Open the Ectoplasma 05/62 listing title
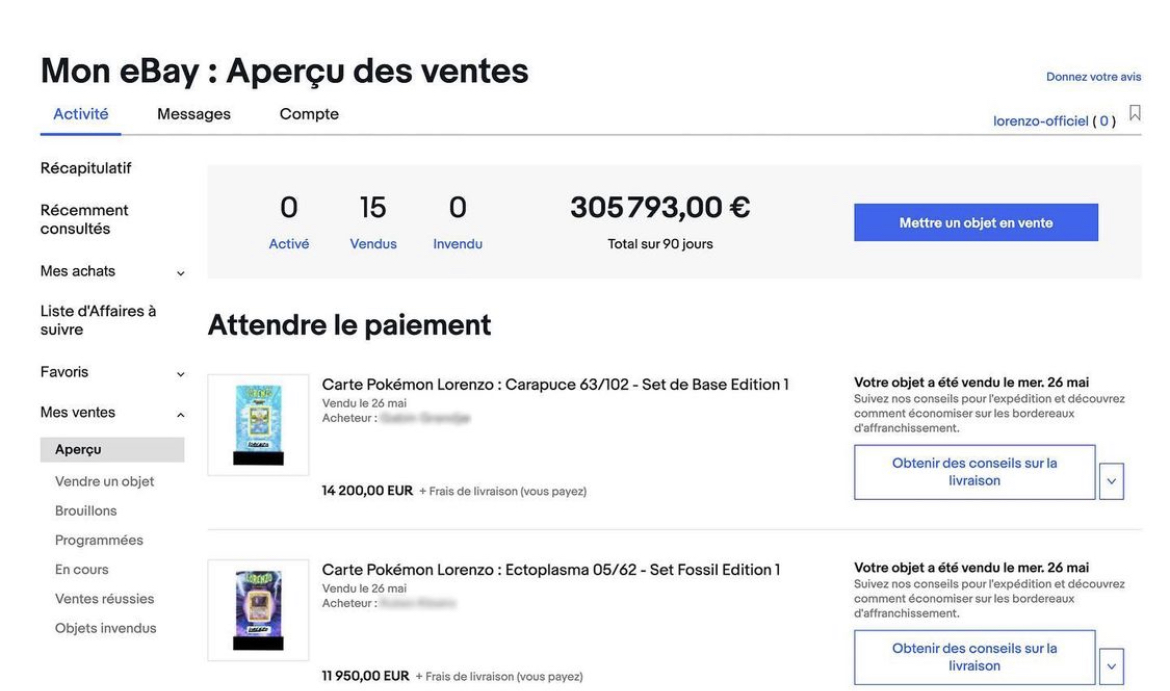1170x691 pixels. coord(551,569)
